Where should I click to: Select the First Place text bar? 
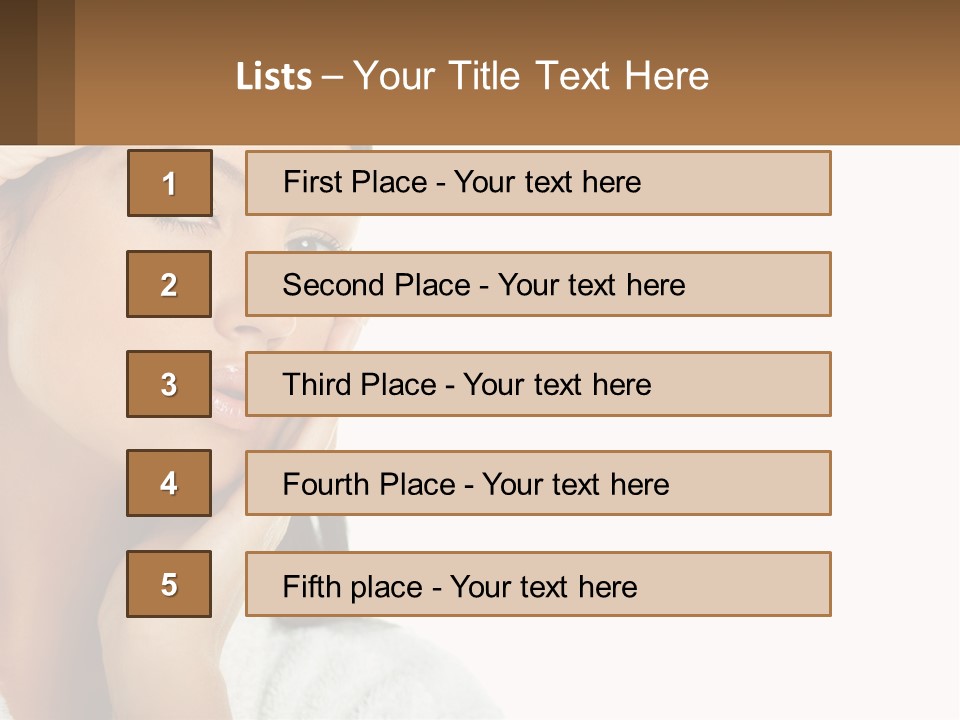538,183
